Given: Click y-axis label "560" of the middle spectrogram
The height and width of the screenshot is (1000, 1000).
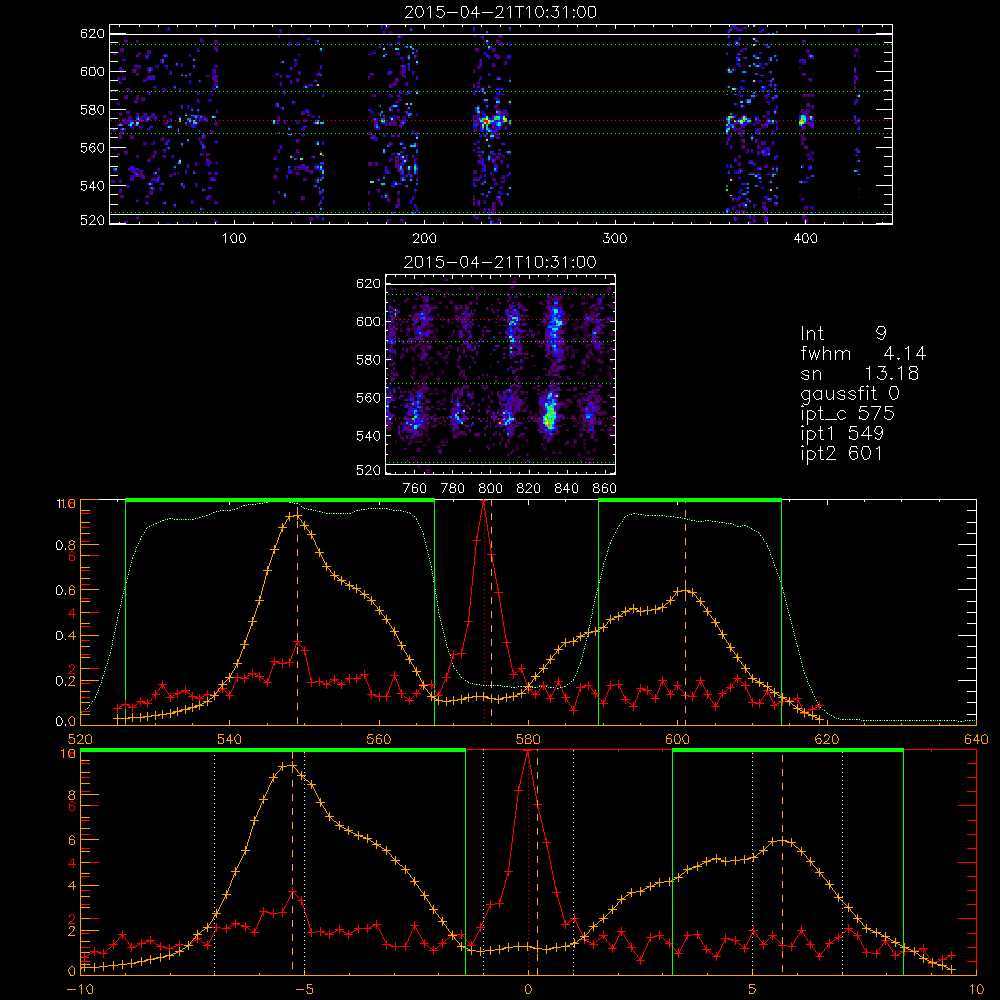Looking at the screenshot, I should pos(368,398).
